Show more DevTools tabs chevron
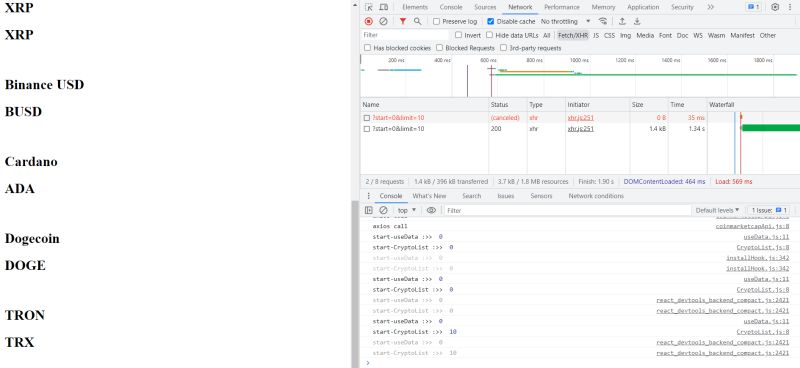 click(710, 7)
